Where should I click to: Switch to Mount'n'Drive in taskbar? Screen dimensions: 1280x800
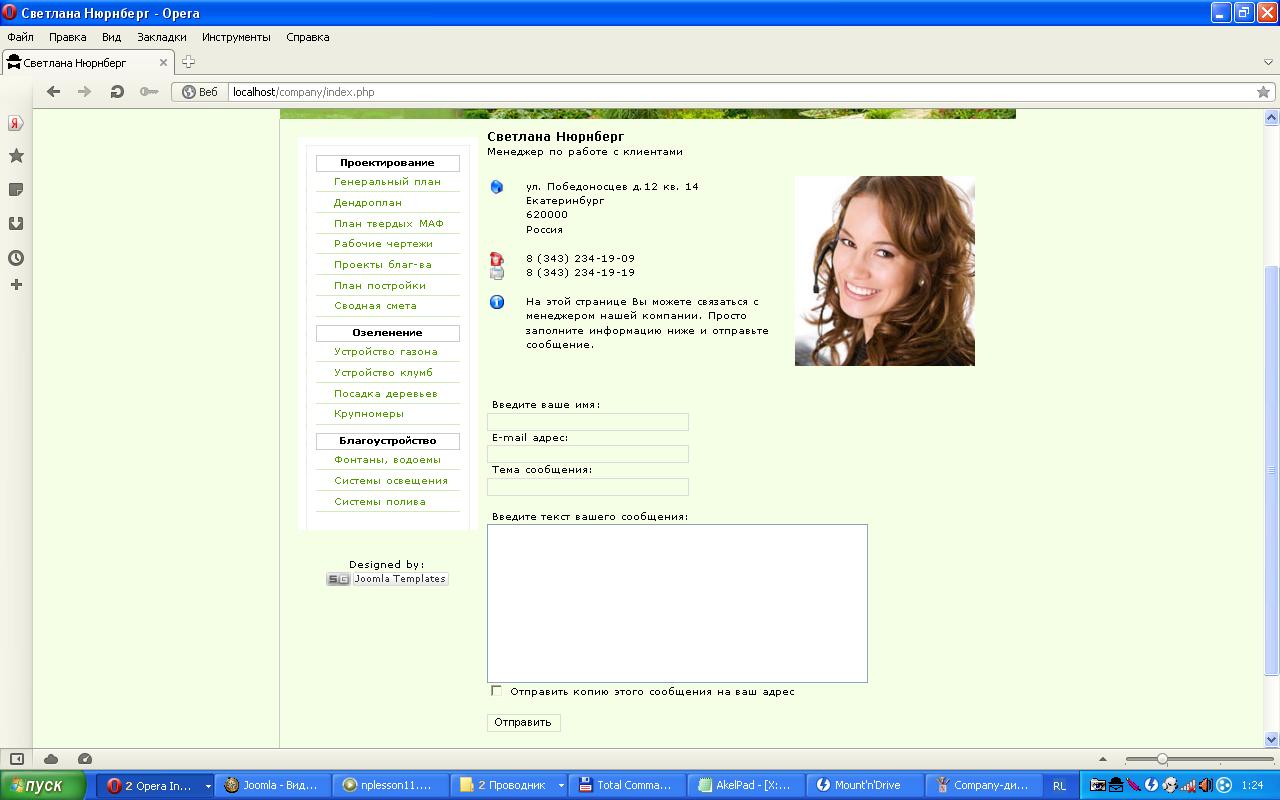coord(865,786)
